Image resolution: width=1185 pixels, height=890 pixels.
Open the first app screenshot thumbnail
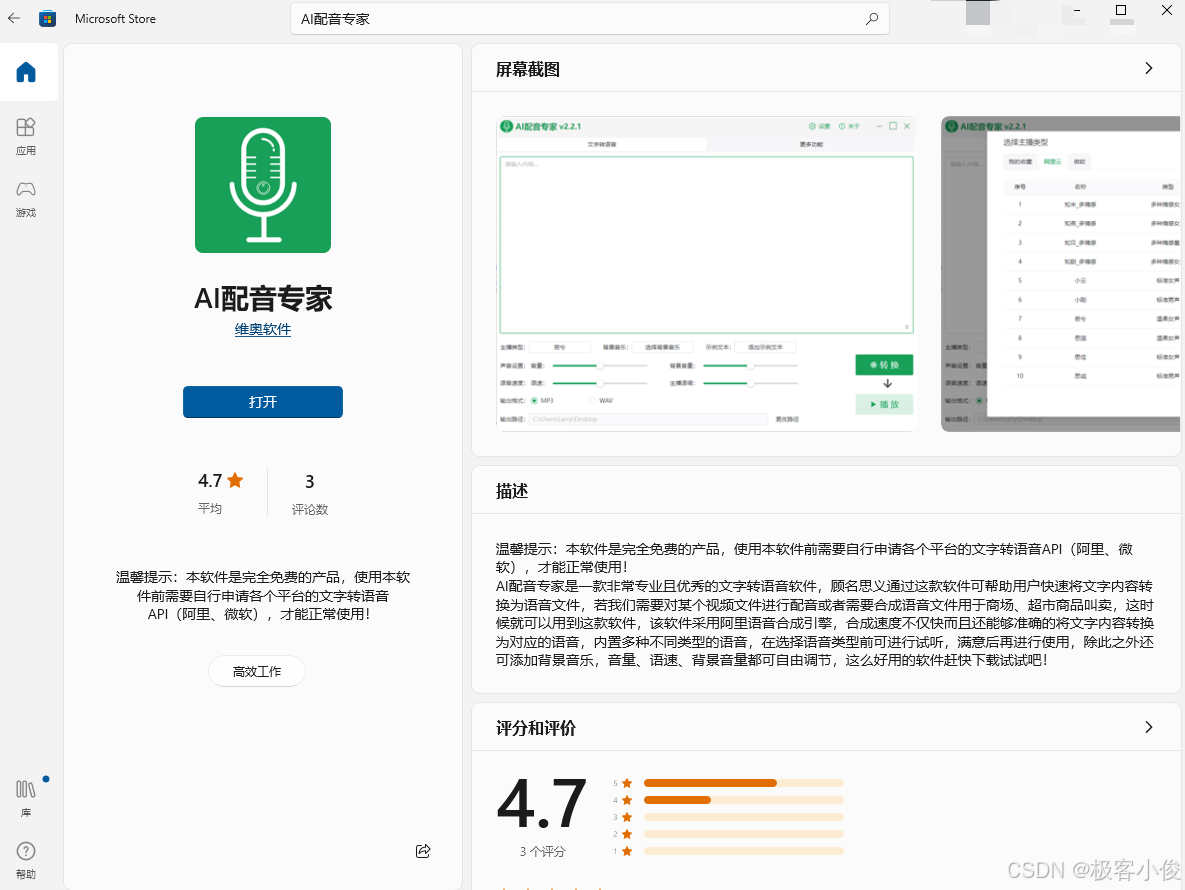tap(706, 273)
